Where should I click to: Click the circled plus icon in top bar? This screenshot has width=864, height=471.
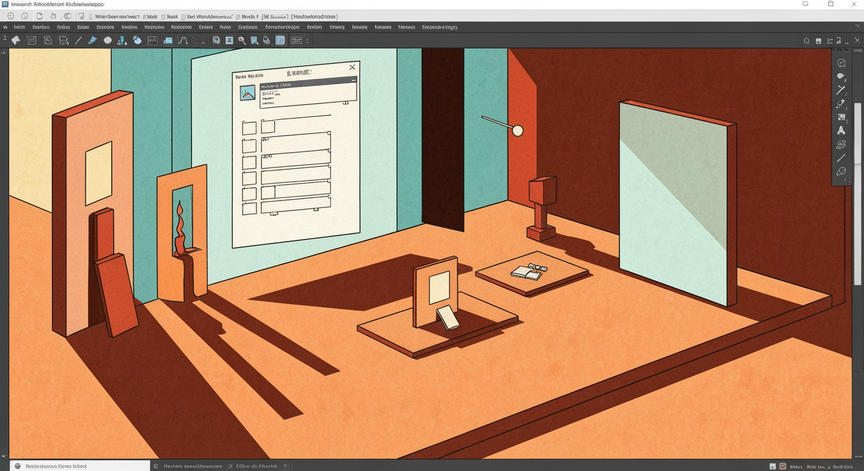(10, 16)
